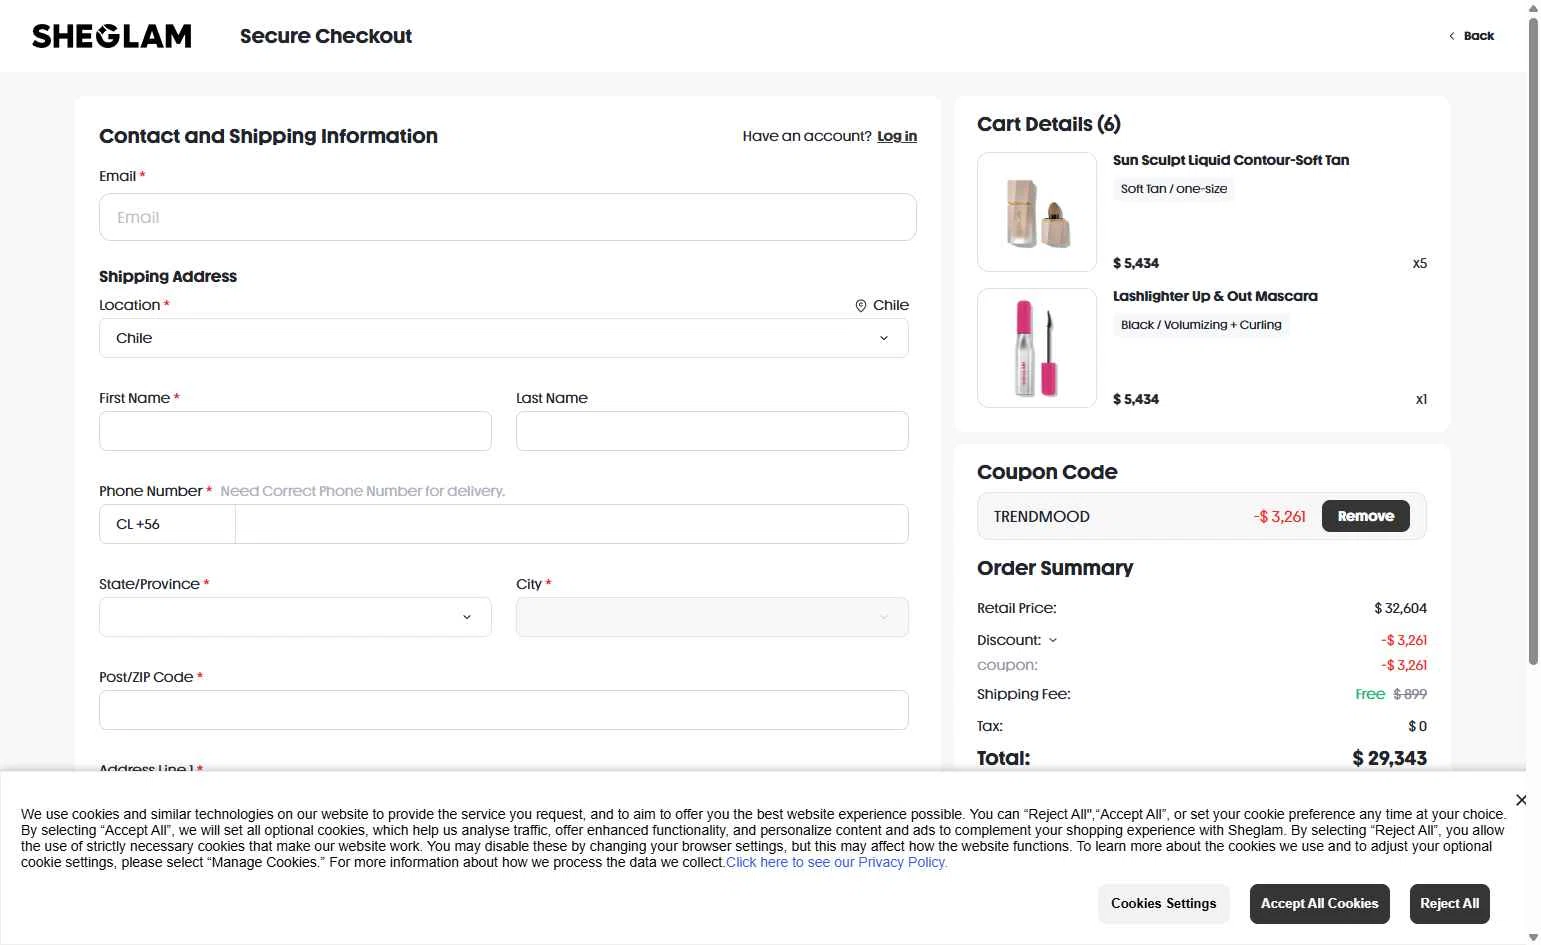The height and width of the screenshot is (945, 1541).
Task: Click the Back link with chevron
Action: tap(1471, 36)
